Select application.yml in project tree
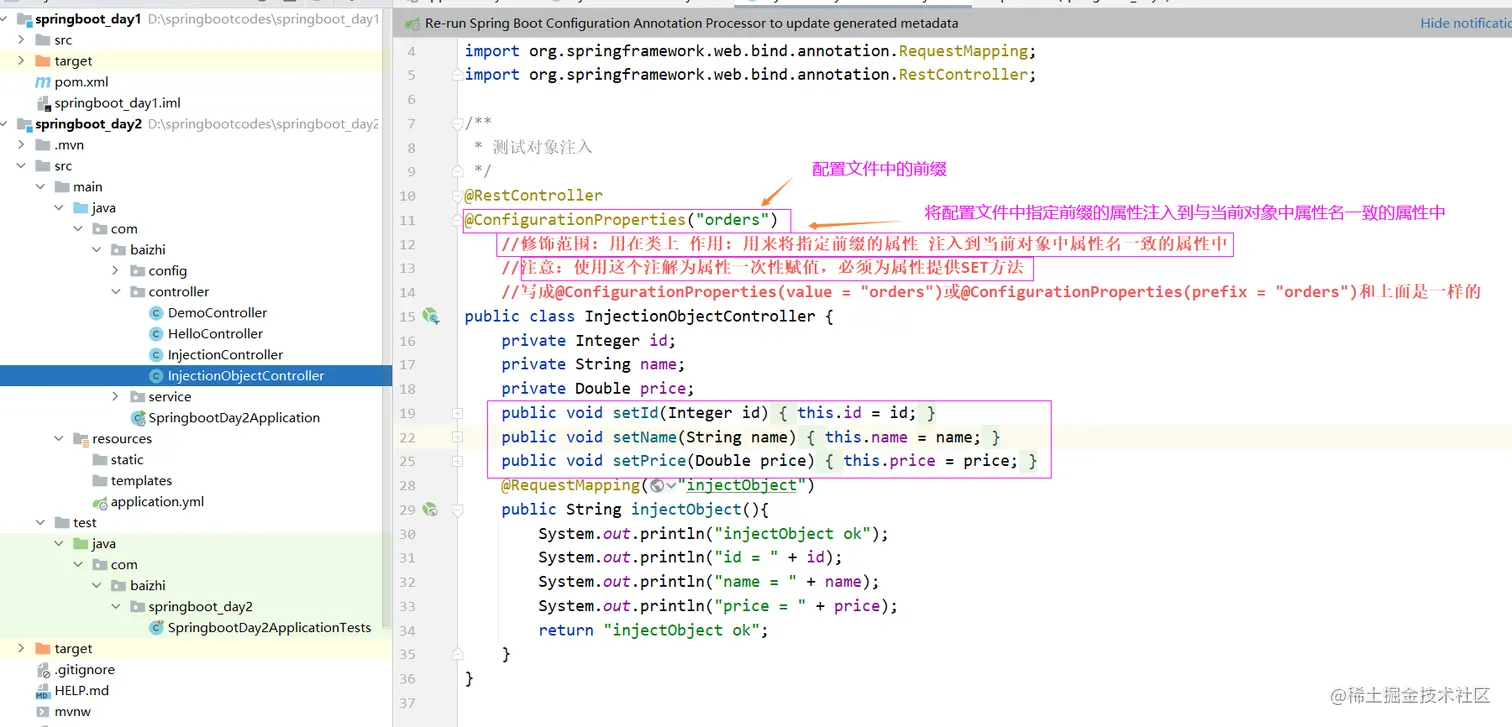The width and height of the screenshot is (1512, 727). 157,502
